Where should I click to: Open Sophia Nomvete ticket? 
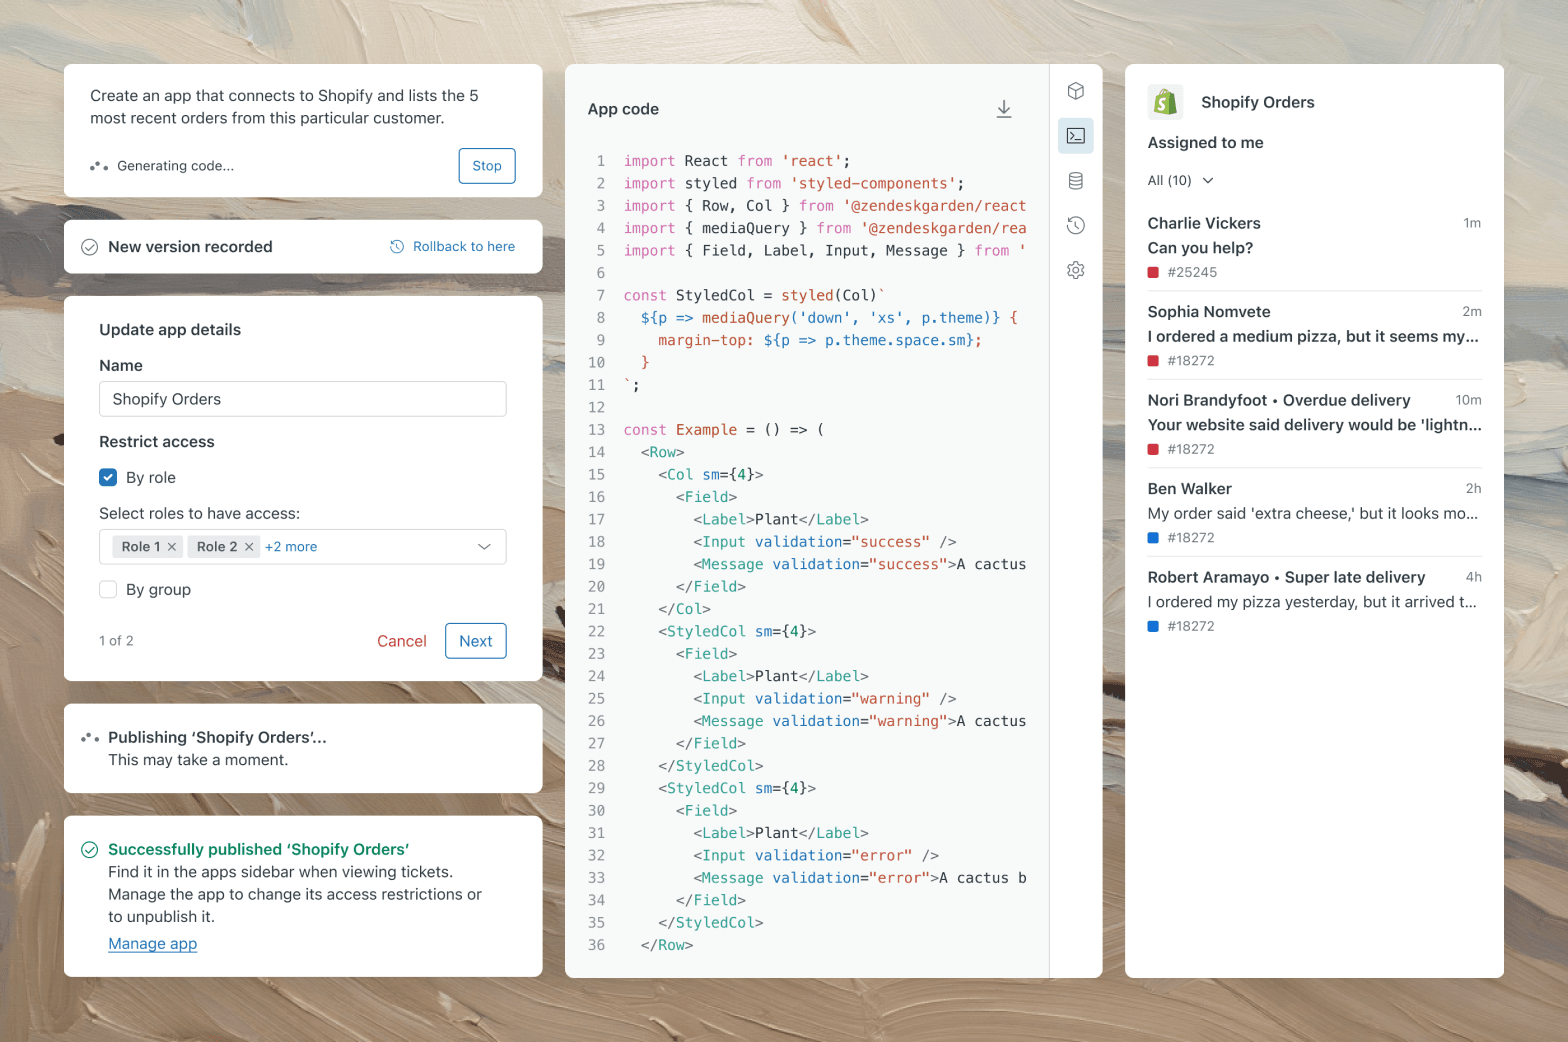[x=1314, y=336]
